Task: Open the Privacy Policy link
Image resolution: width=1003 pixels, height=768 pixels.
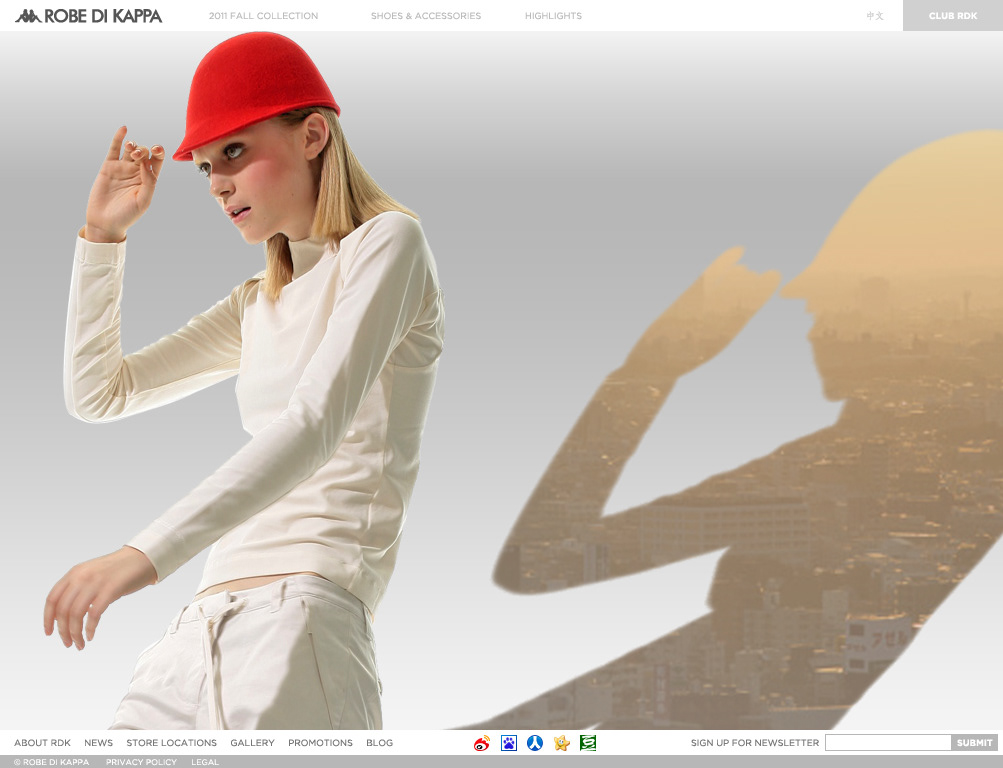Action: 141,762
